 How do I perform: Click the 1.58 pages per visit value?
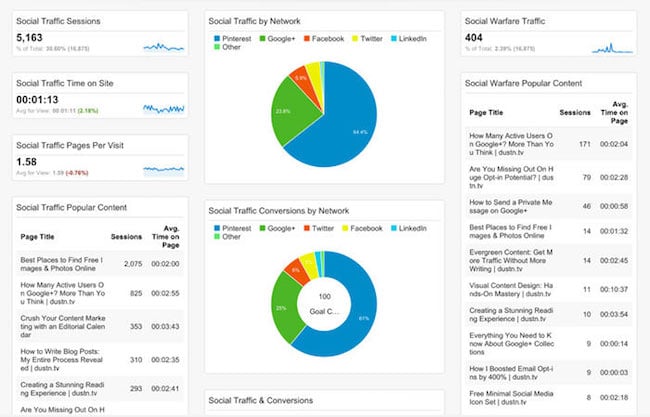pyautogui.click(x=26, y=162)
